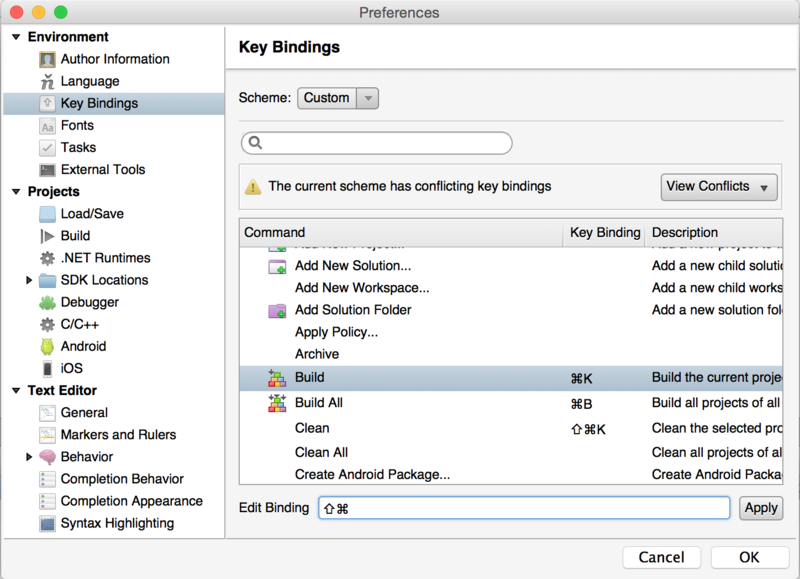Screen dimensions: 800x579
Task: Click the Debugger bug icon
Action: pyautogui.click(x=47, y=303)
